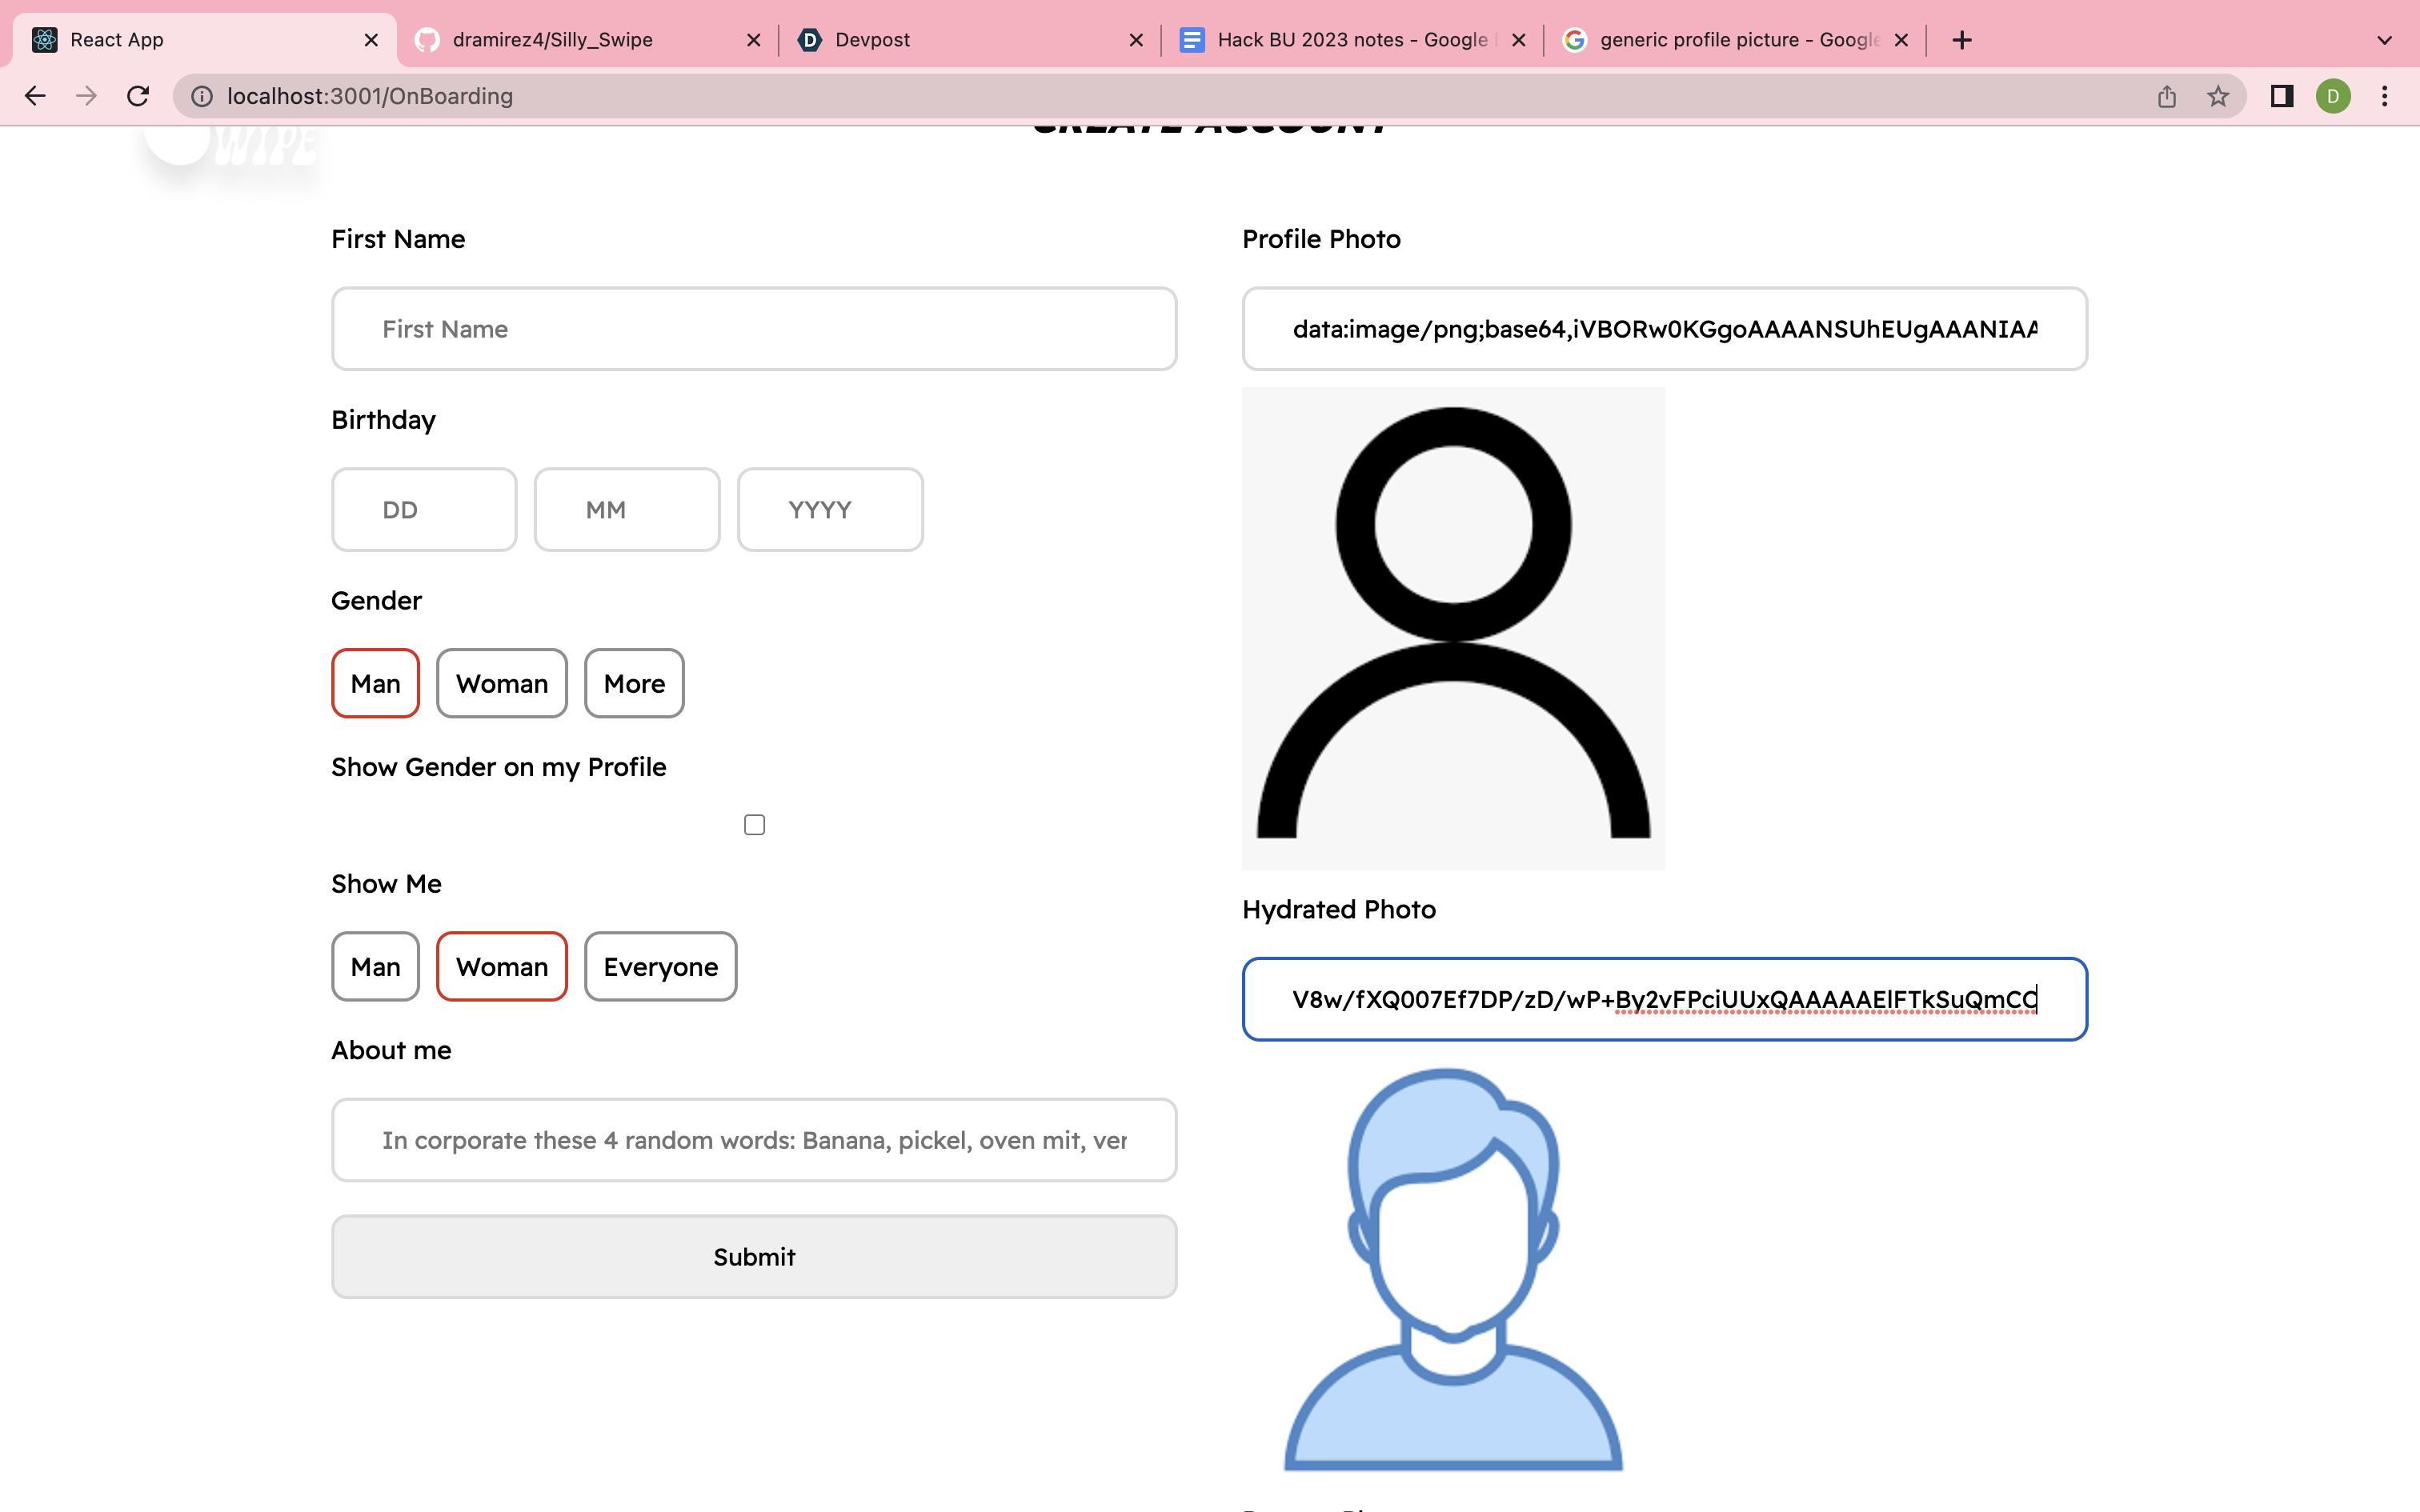Open Chrome three-dot menu
This screenshot has width=2420, height=1512.
[x=2385, y=96]
